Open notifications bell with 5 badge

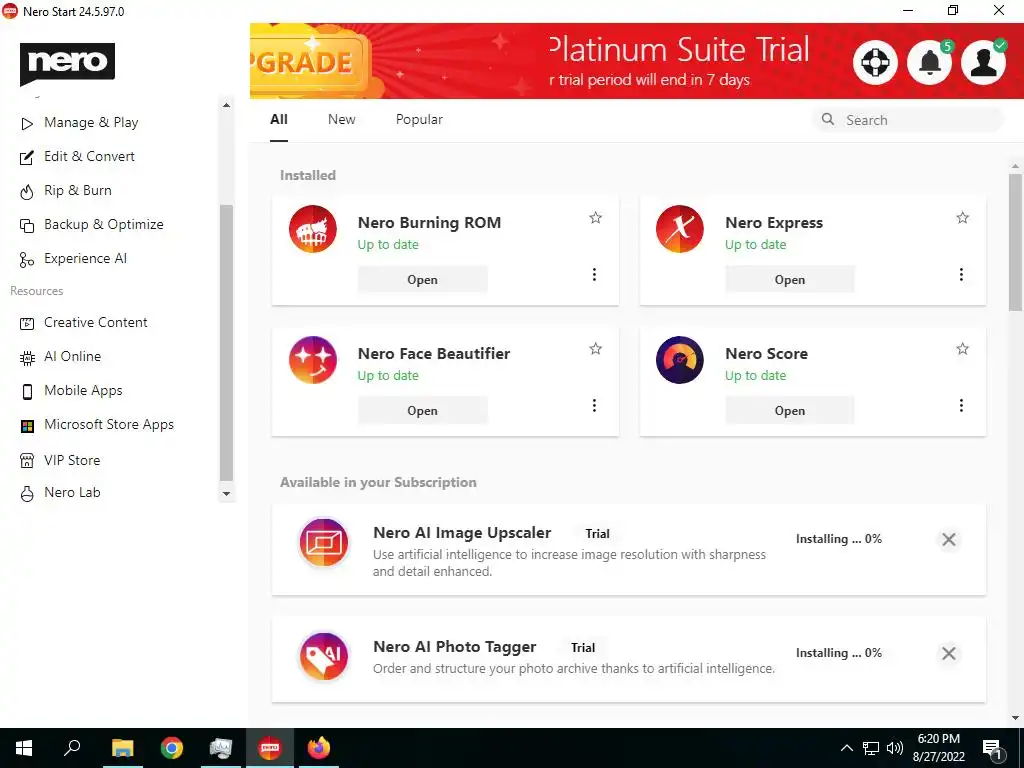pos(930,63)
